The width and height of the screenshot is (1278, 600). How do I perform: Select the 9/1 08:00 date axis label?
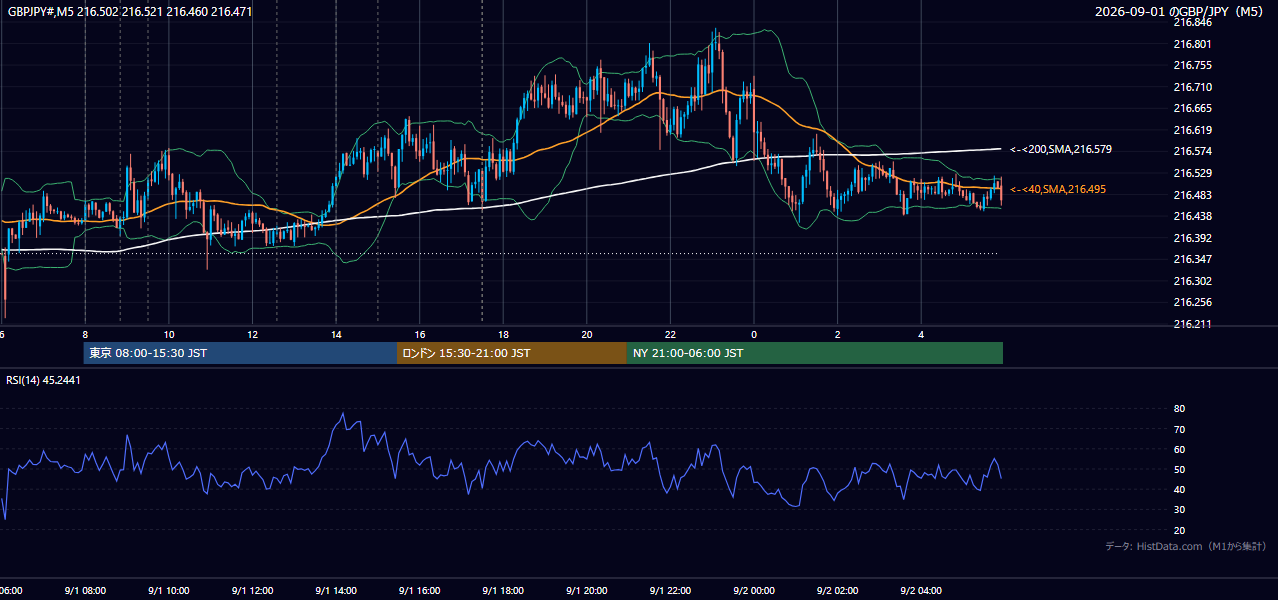(85, 591)
